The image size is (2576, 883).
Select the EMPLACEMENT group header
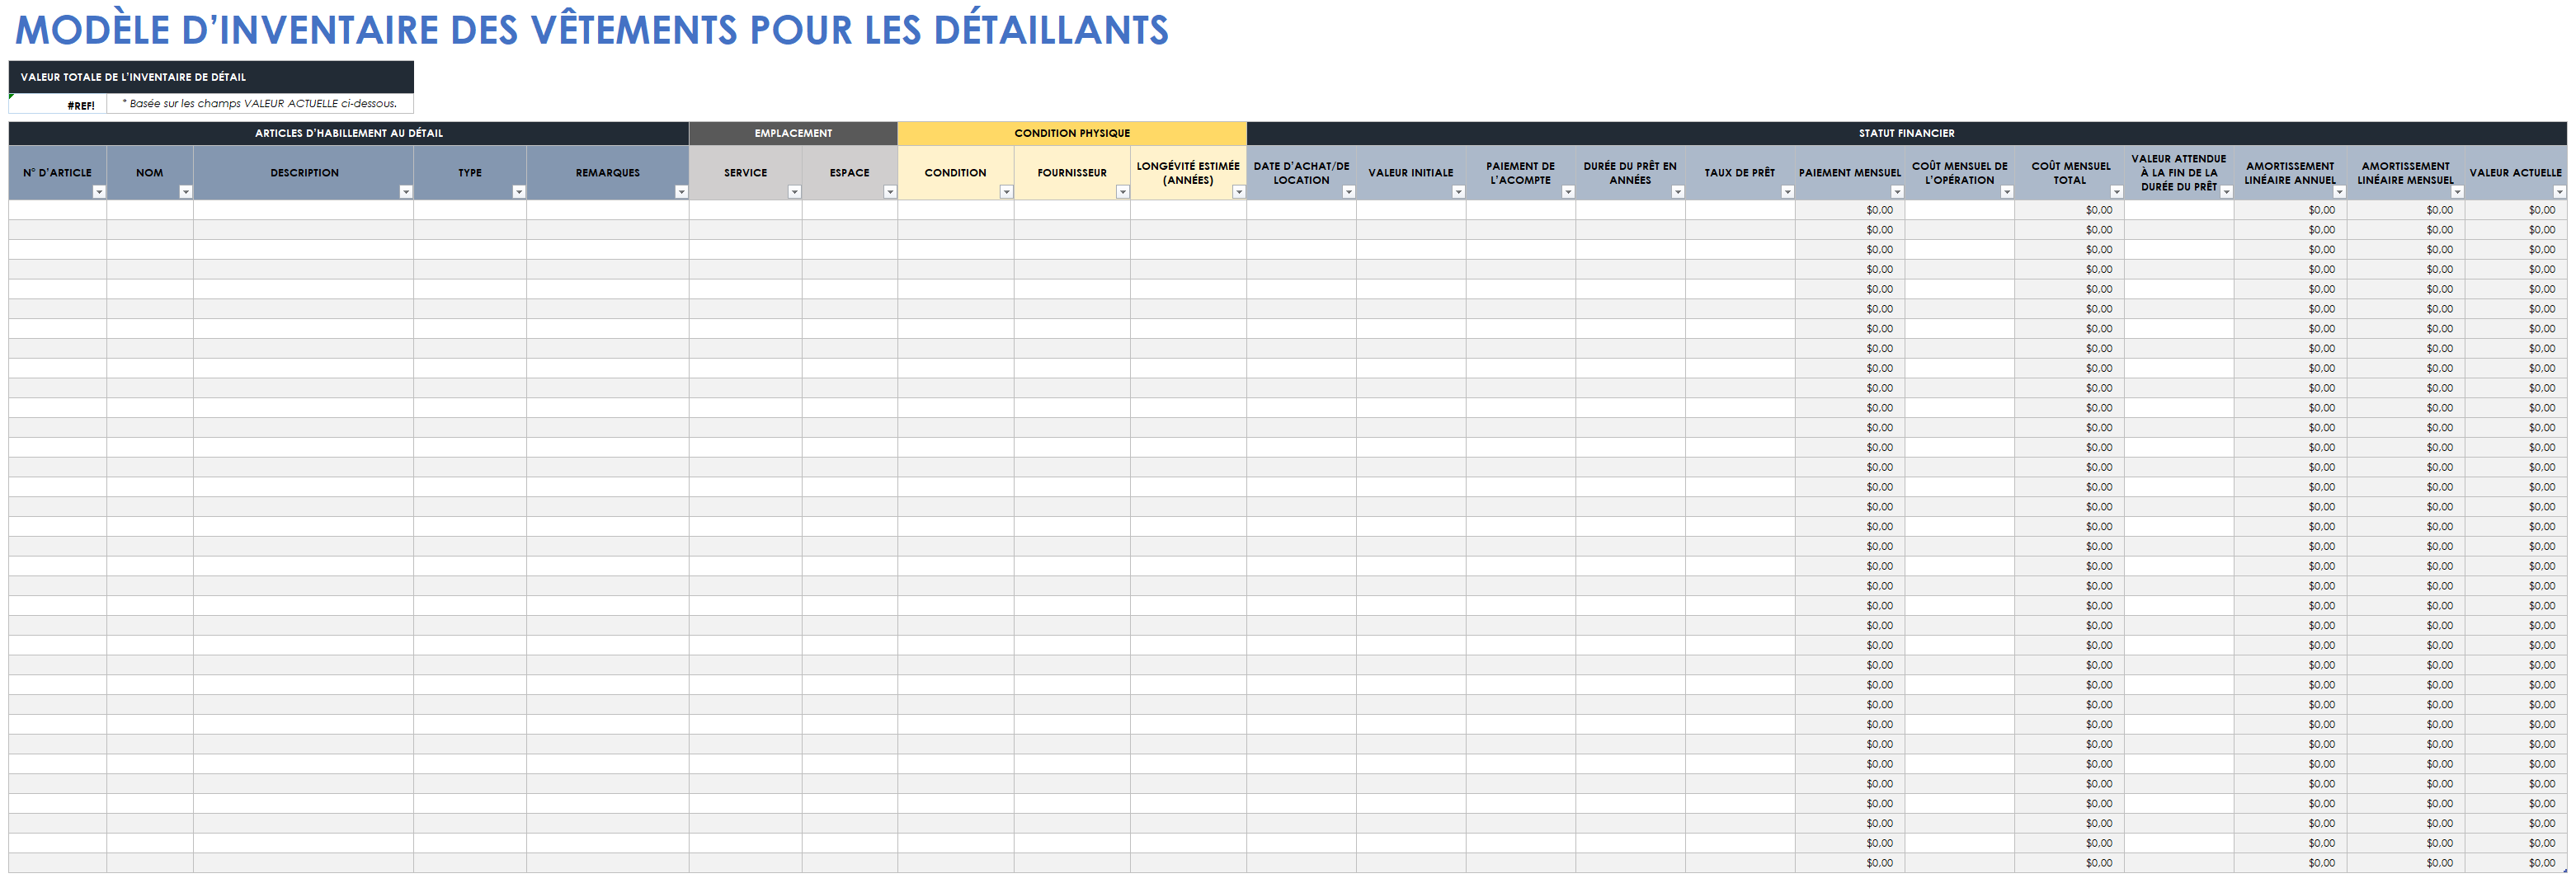pyautogui.click(x=793, y=133)
